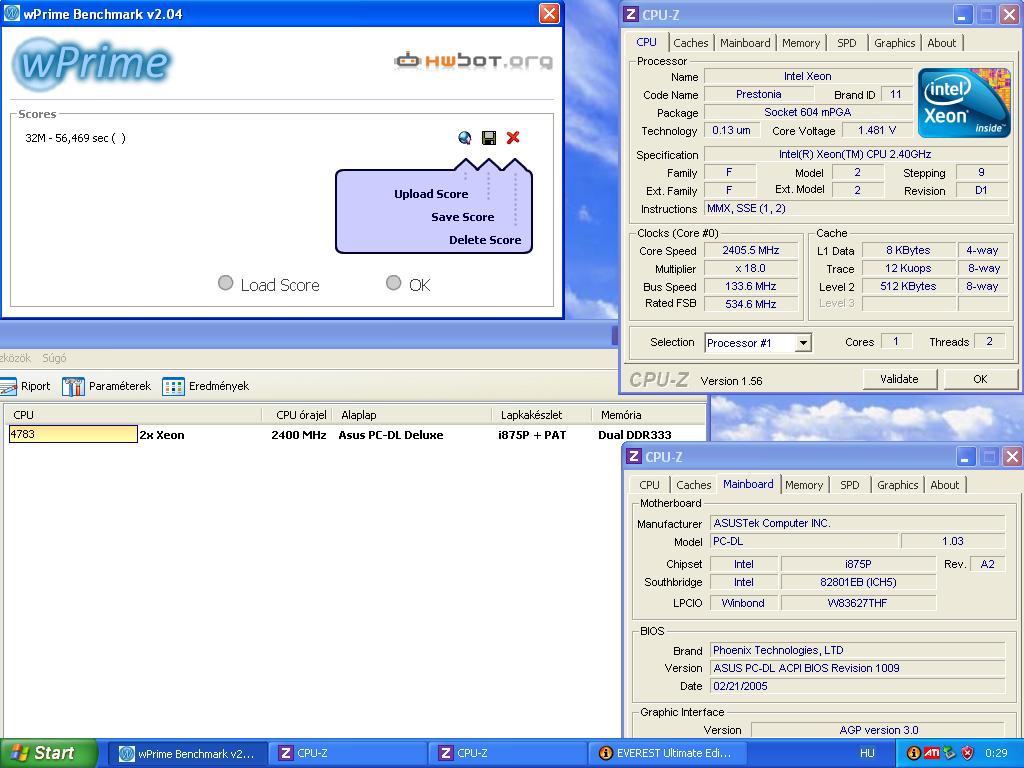Viewport: 1024px width, 768px height.
Task: Click the upload score globe icon
Action: pyautogui.click(x=464, y=137)
